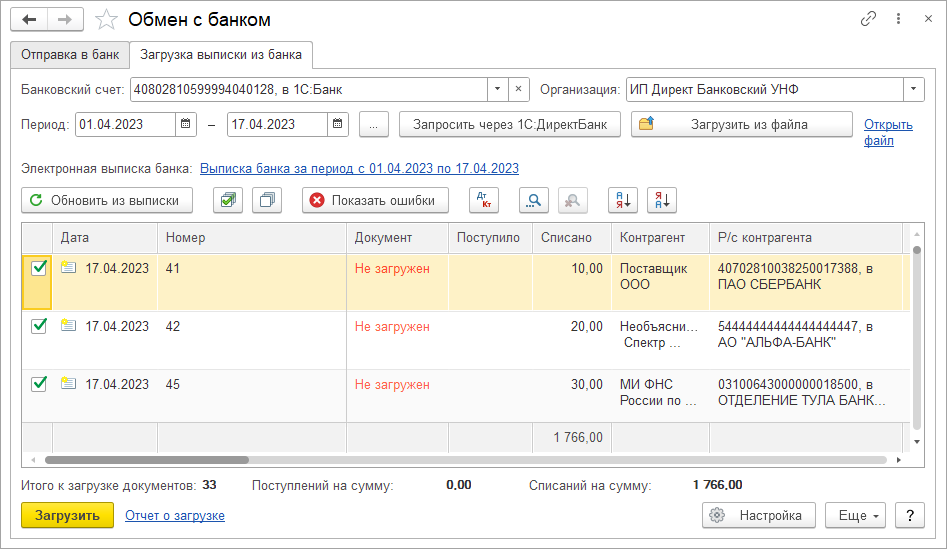
Task: Expand the Организация dropdown list
Action: point(914,90)
